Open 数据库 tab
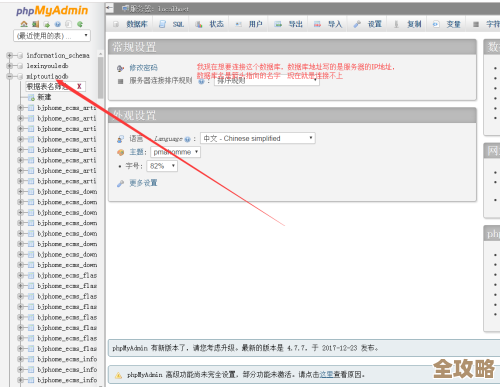500x387 pixels. coord(131,24)
